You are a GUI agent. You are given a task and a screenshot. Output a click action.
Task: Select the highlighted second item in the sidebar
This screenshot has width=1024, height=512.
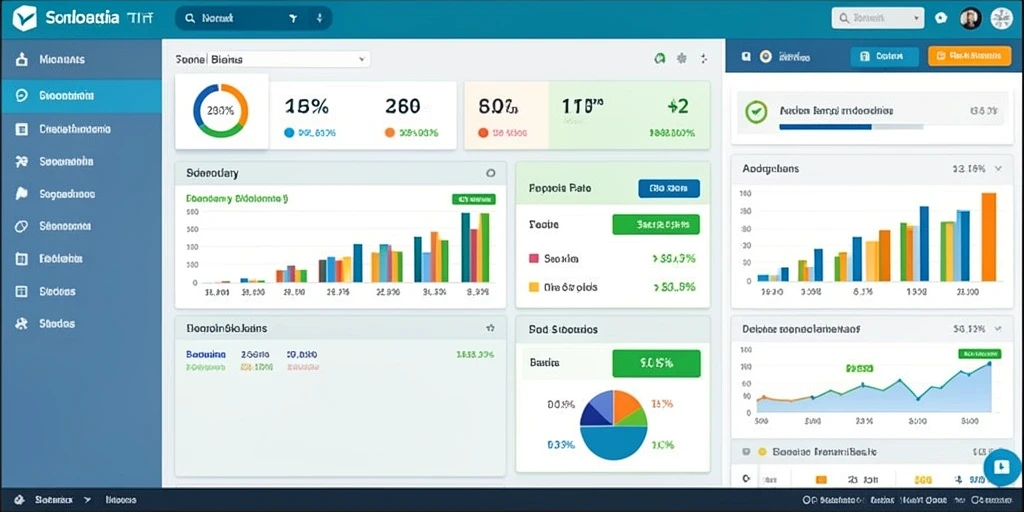coord(81,96)
